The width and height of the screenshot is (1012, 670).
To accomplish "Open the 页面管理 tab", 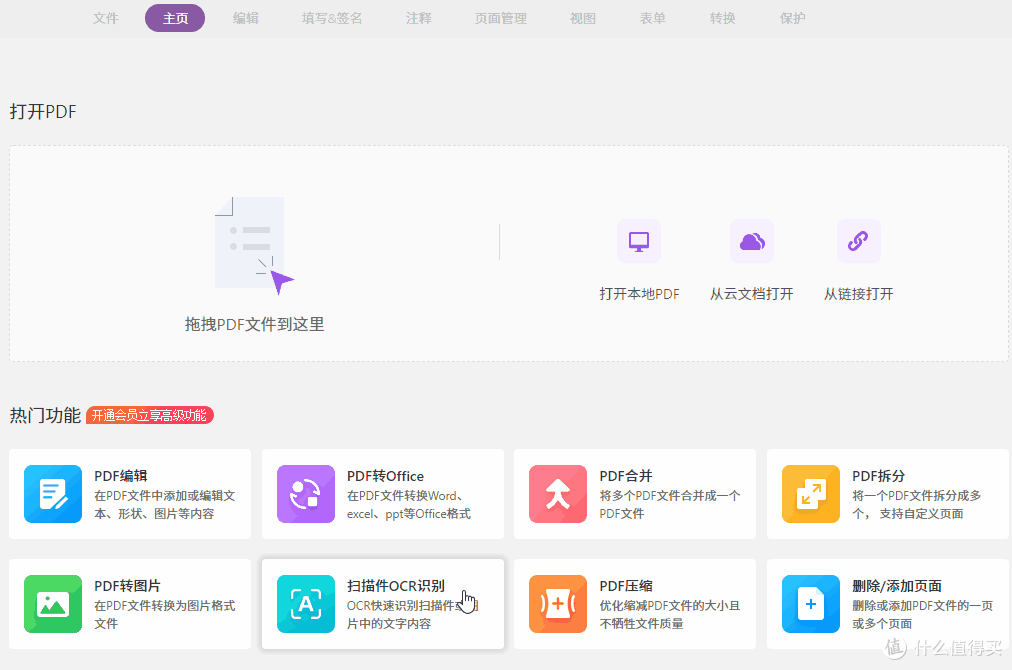I will 500,18.
